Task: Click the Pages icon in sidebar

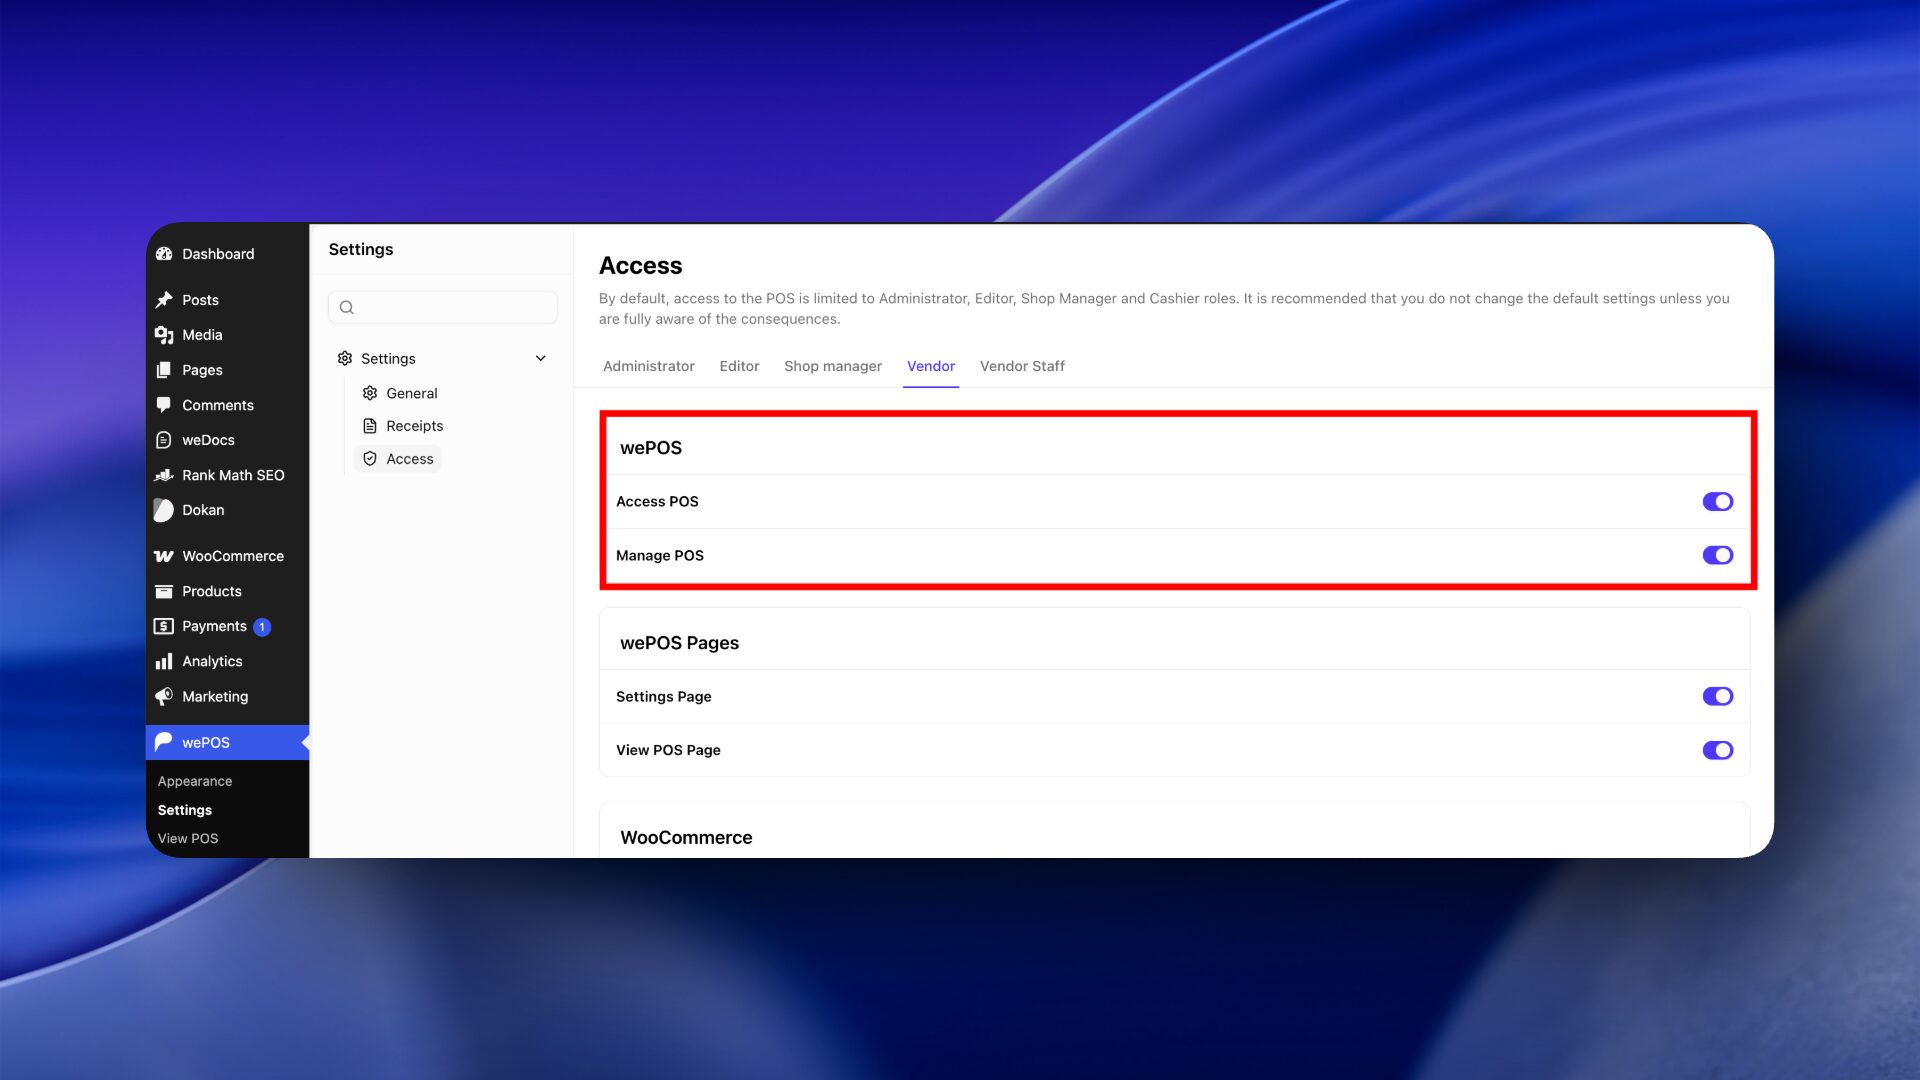Action: (164, 370)
